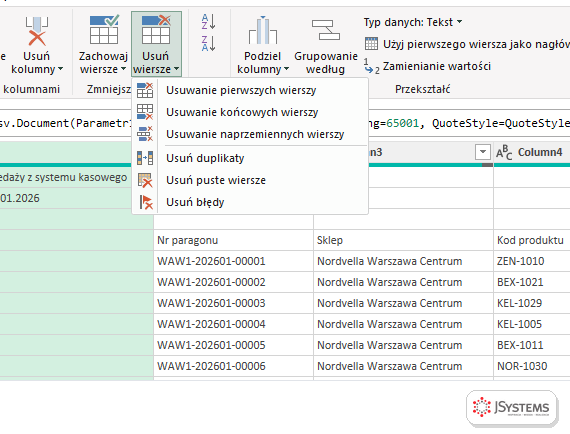Click the KEL-1005 product code cell
Viewport: 570px width, 434px height.
click(532, 324)
